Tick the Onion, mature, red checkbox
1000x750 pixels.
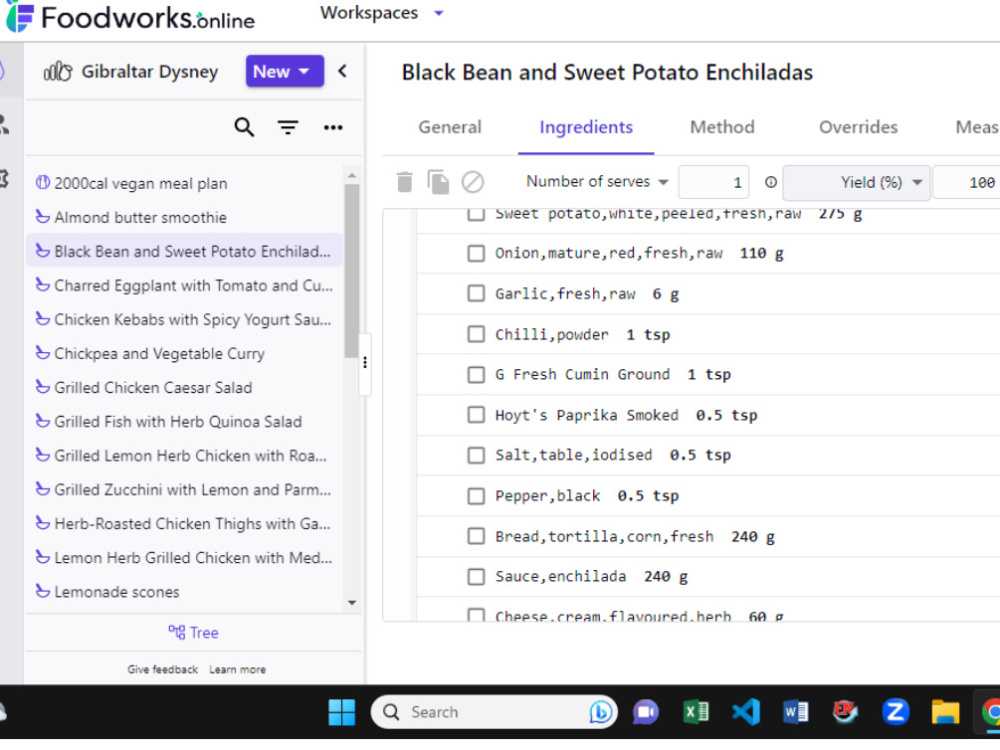click(x=476, y=253)
